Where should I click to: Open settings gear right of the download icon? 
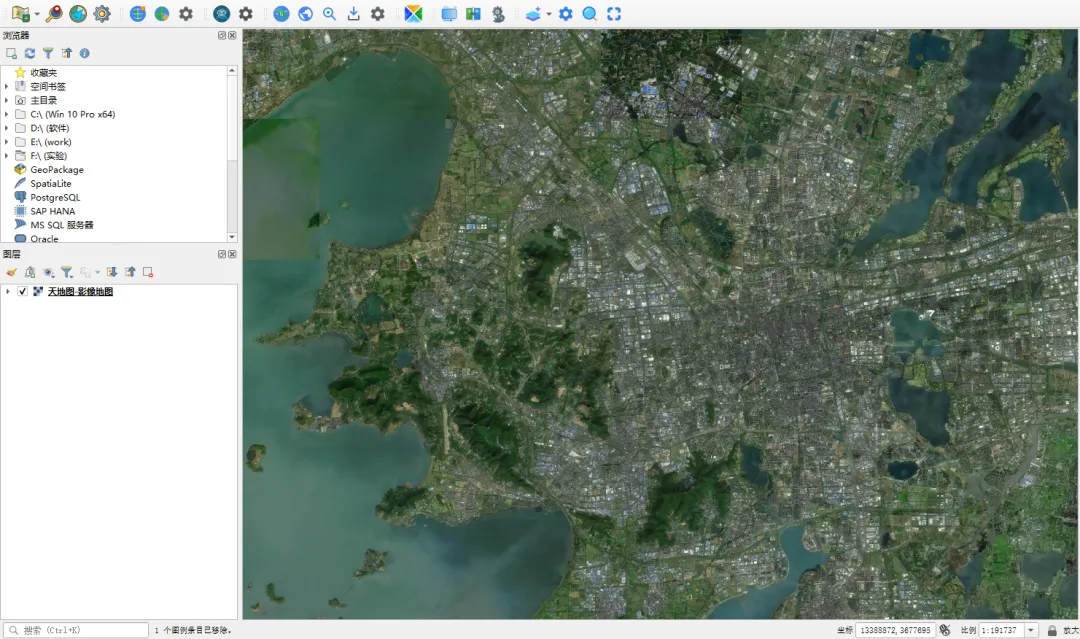377,14
